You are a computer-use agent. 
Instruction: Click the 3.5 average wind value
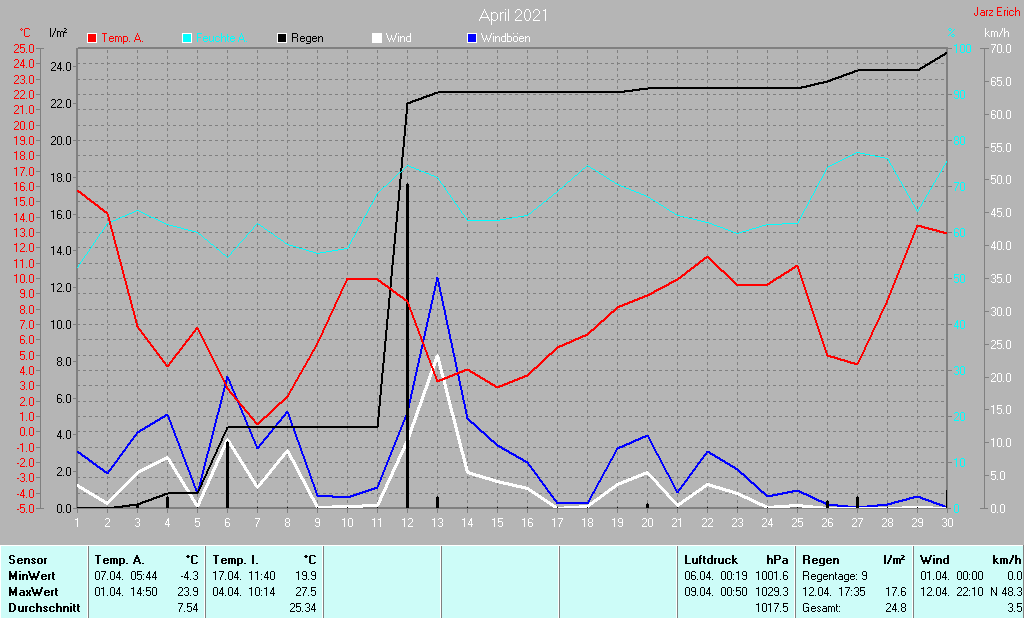pyautogui.click(x=1015, y=608)
